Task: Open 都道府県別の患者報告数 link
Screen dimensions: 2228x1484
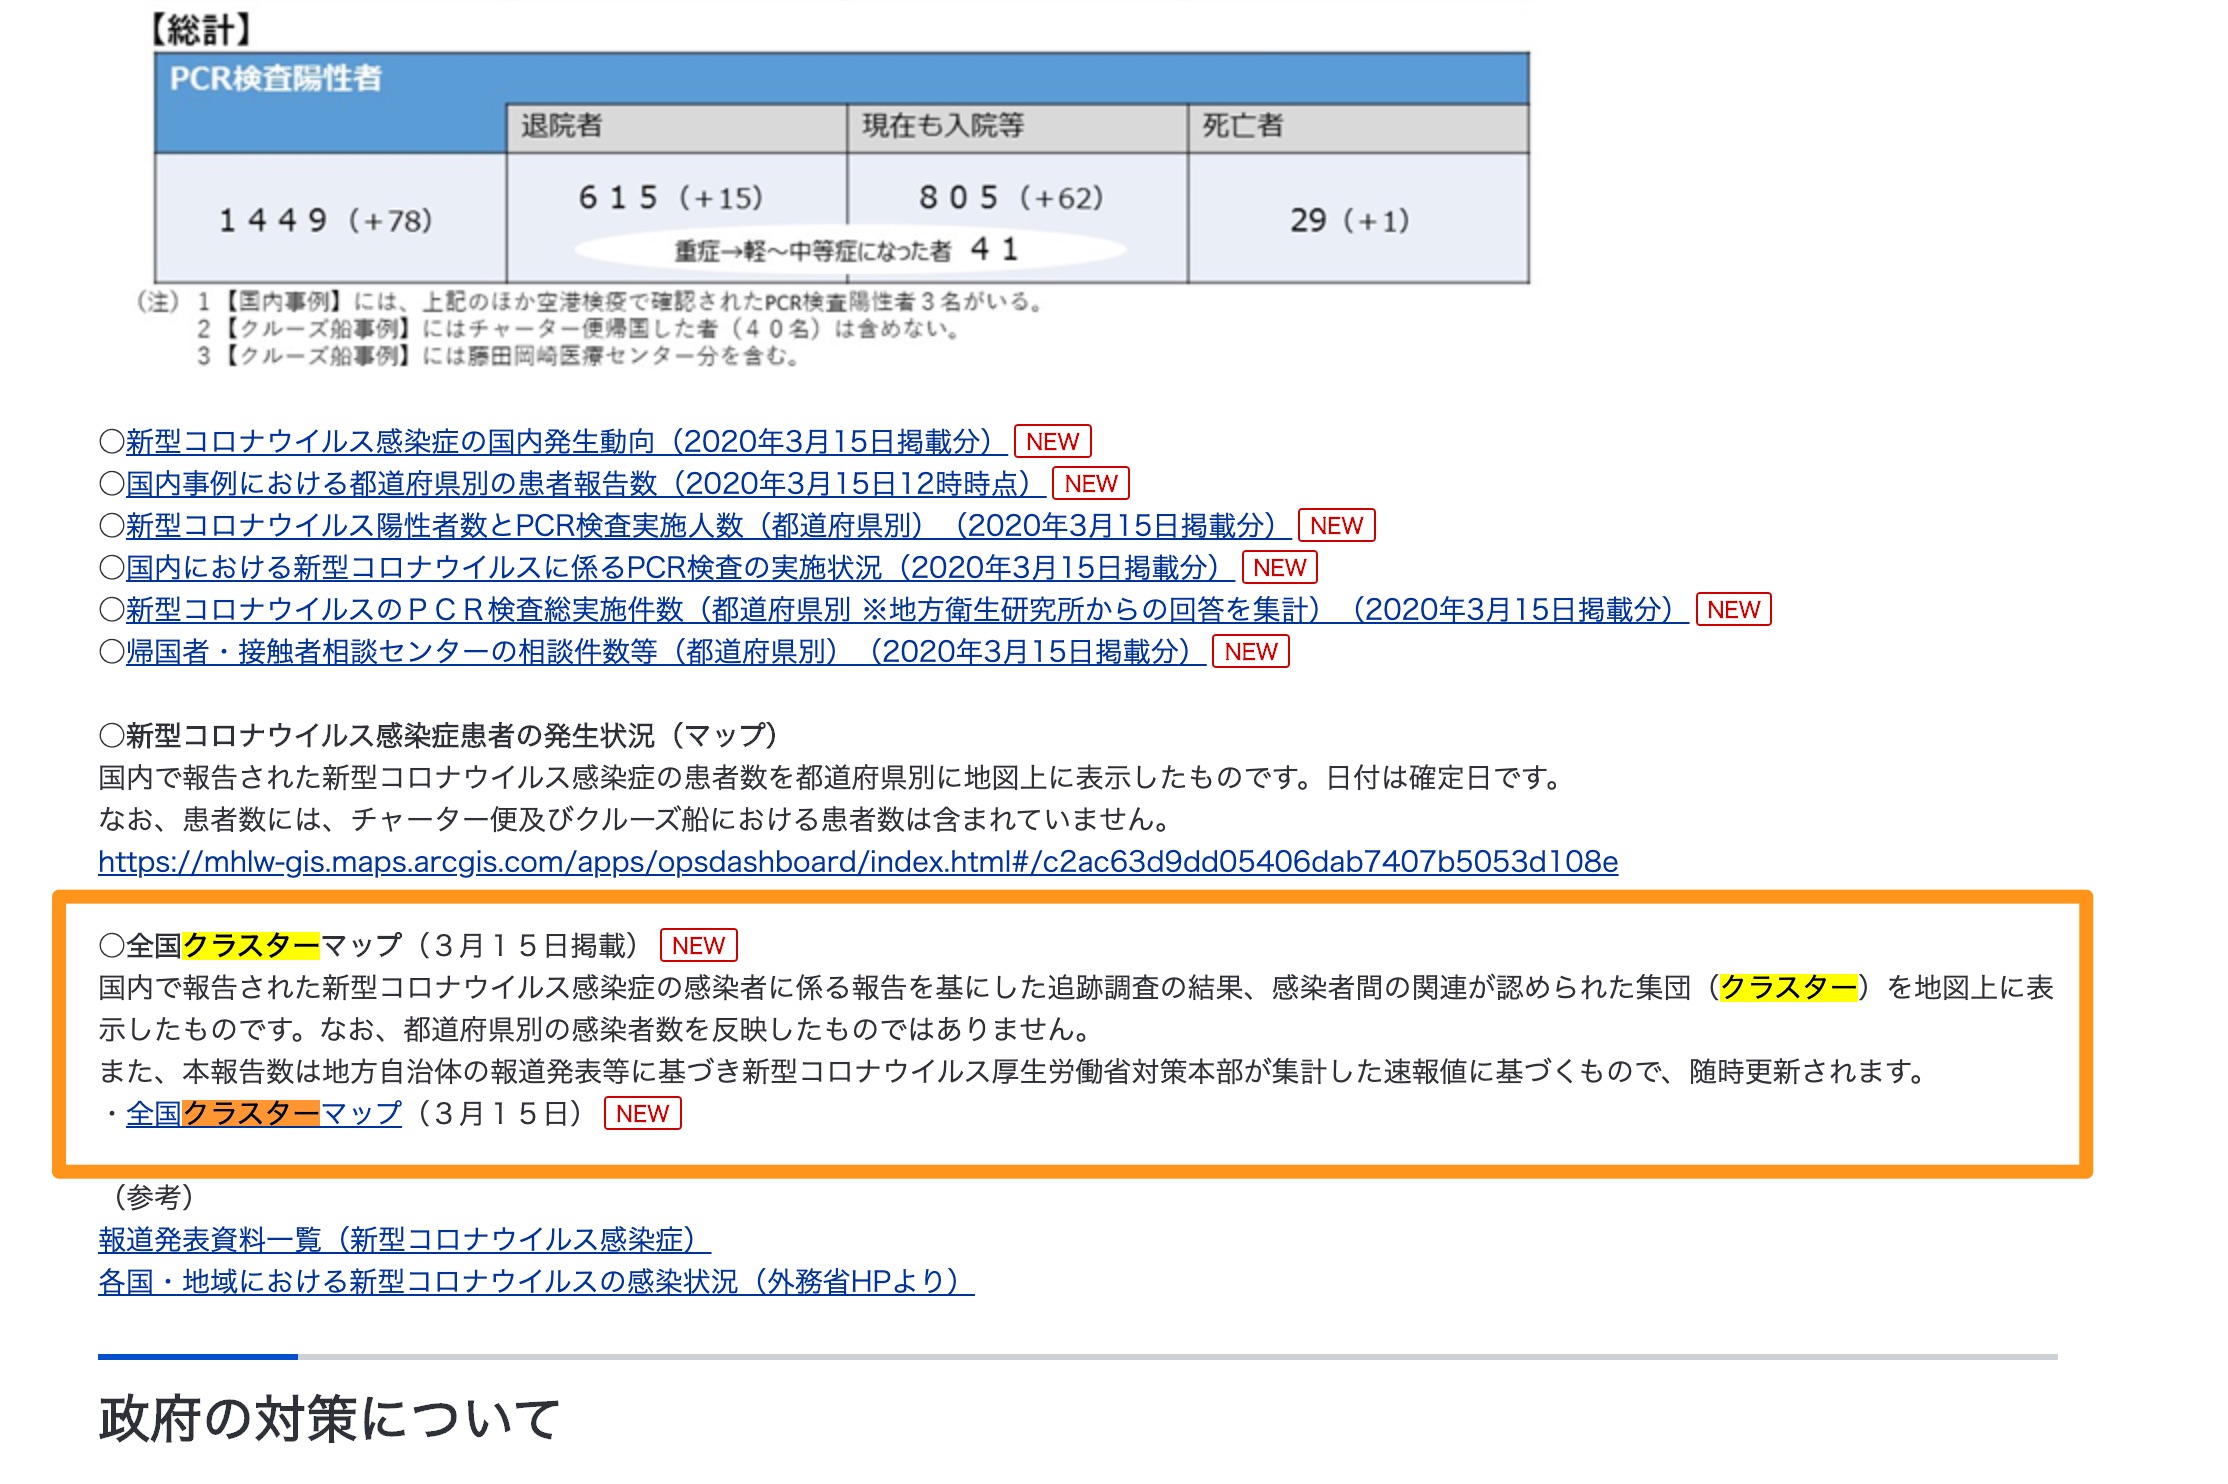Action: click(578, 484)
